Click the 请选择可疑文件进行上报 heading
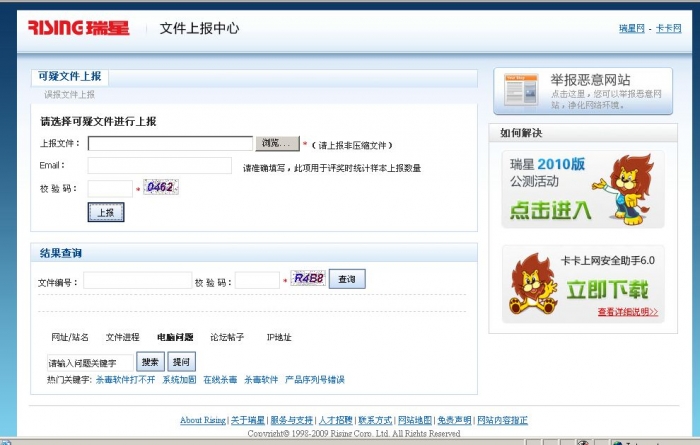 click(98, 121)
